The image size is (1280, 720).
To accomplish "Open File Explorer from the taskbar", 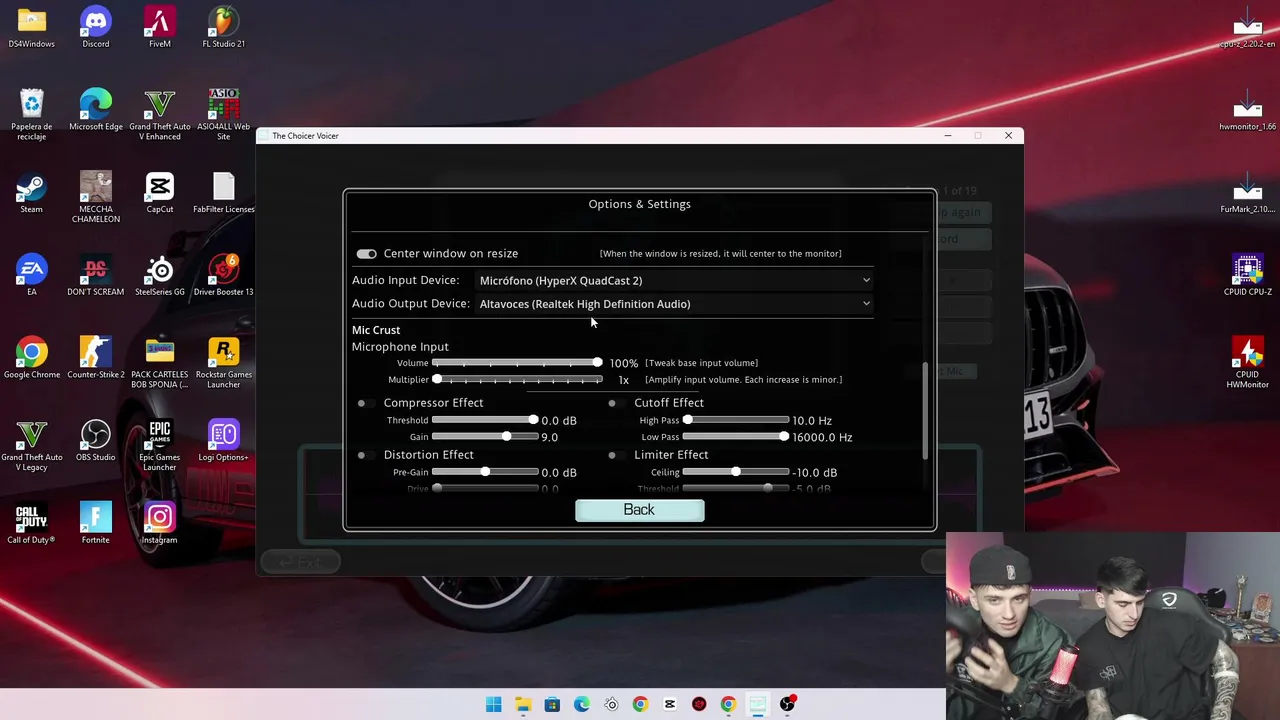I will [523, 704].
